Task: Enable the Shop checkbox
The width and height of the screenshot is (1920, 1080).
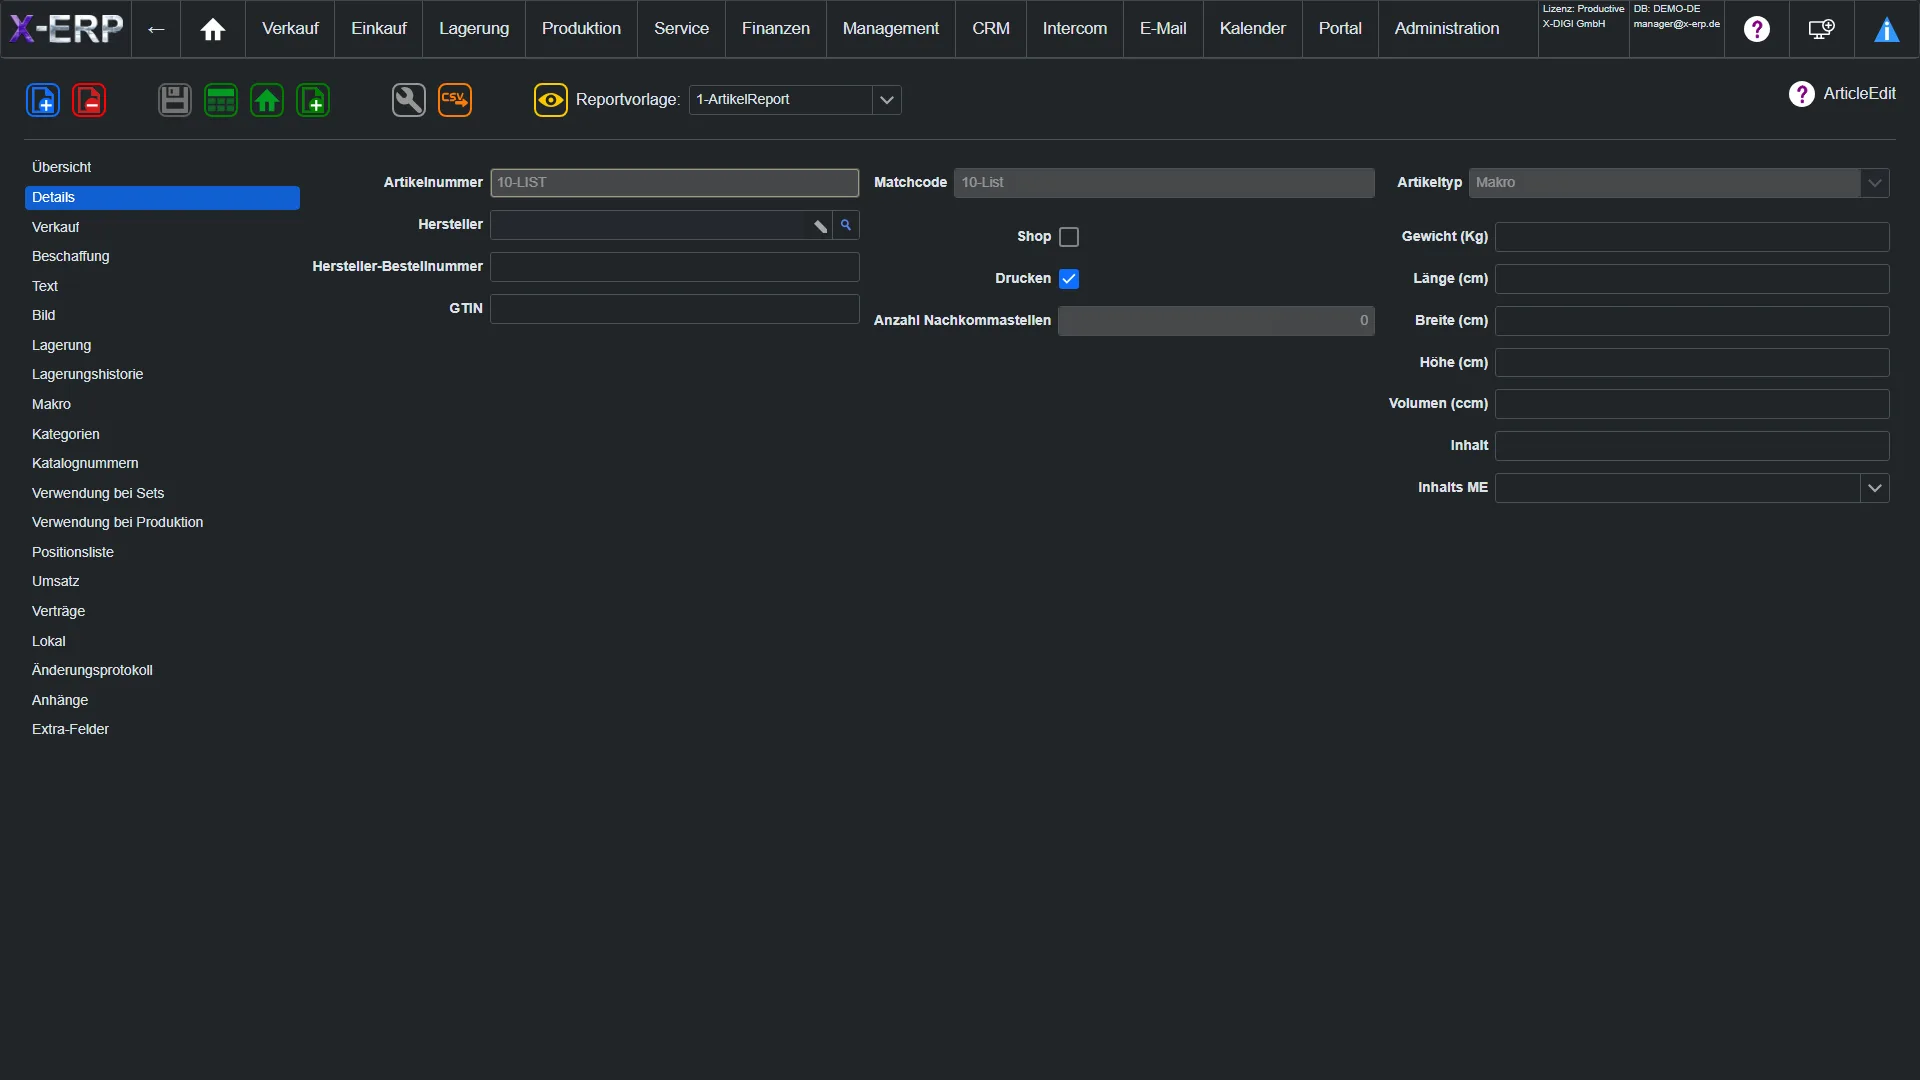Action: coord(1069,237)
